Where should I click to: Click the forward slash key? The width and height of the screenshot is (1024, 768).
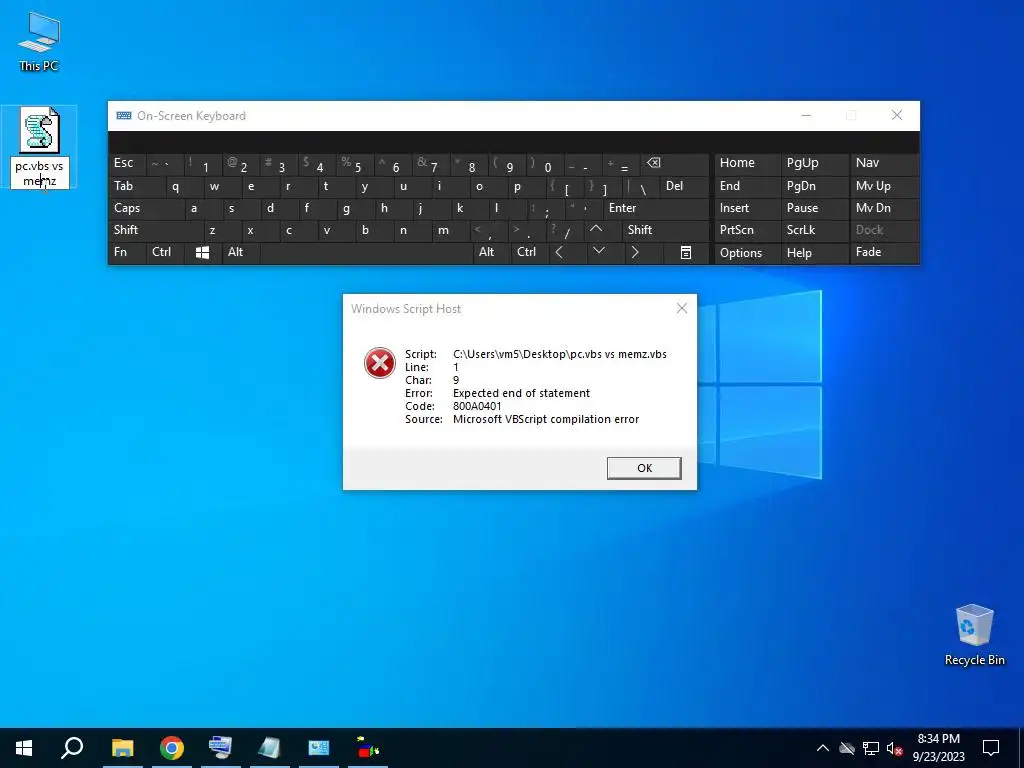point(564,230)
